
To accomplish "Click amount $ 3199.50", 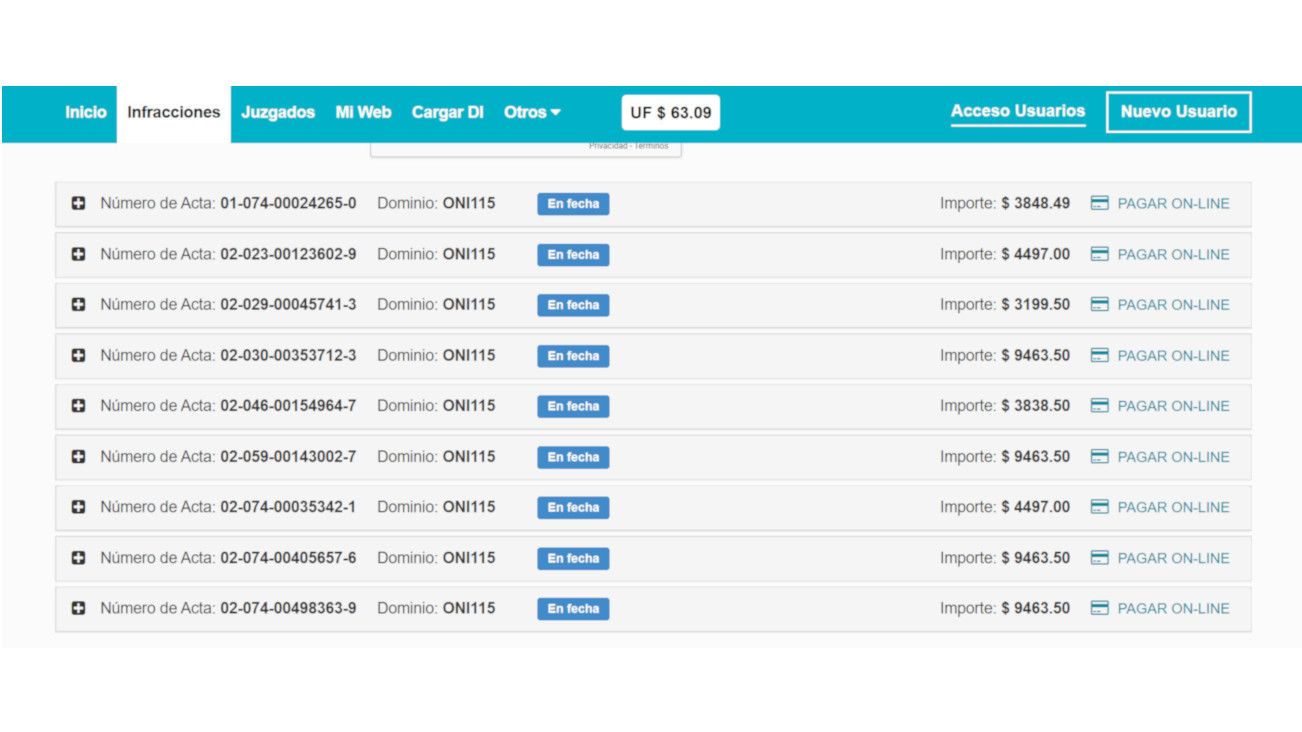I will pyautogui.click(x=1035, y=304).
